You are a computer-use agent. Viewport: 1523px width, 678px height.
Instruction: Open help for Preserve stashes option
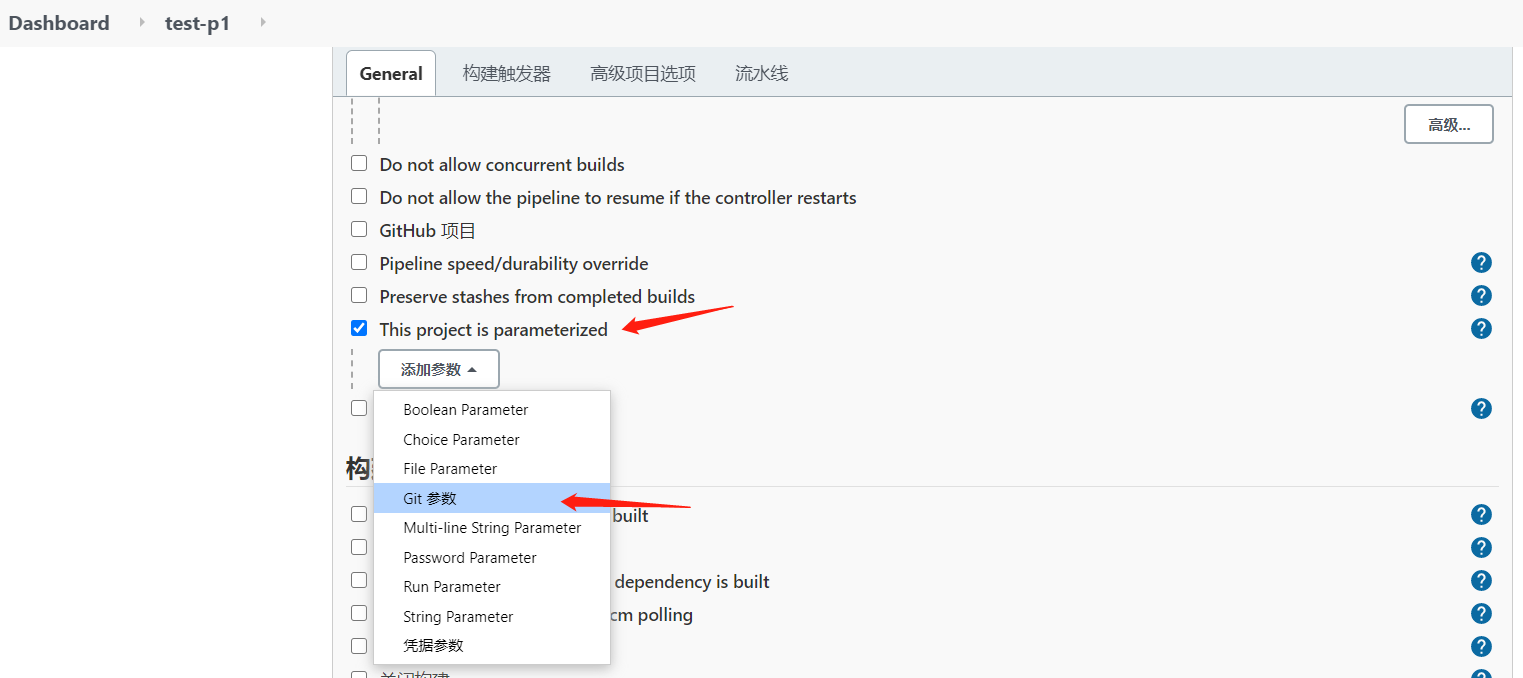(1481, 296)
